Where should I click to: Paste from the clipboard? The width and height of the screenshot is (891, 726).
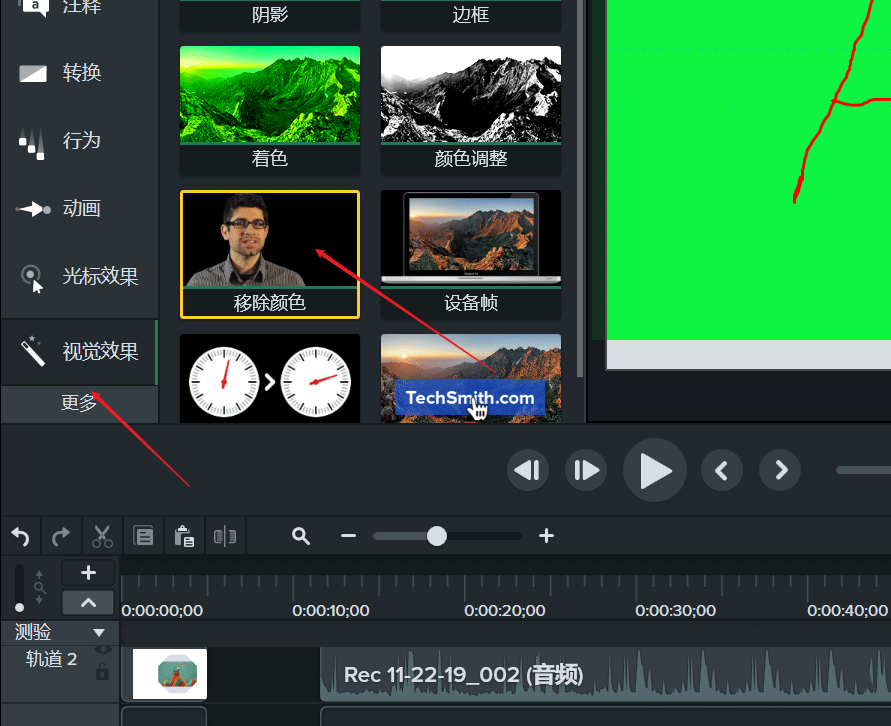tap(184, 536)
